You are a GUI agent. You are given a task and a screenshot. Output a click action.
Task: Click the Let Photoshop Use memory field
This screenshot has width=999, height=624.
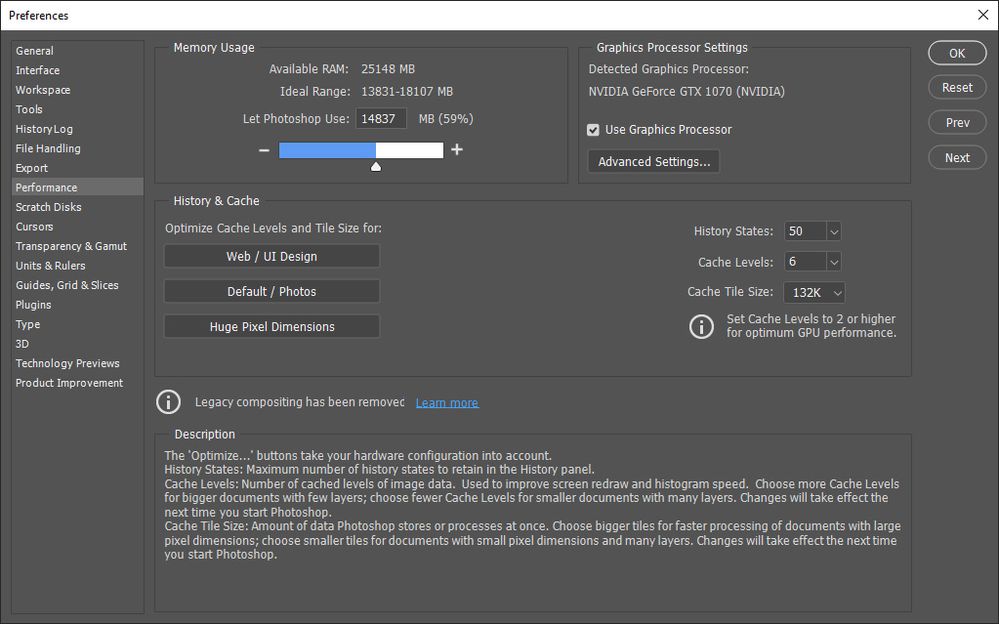(x=381, y=119)
